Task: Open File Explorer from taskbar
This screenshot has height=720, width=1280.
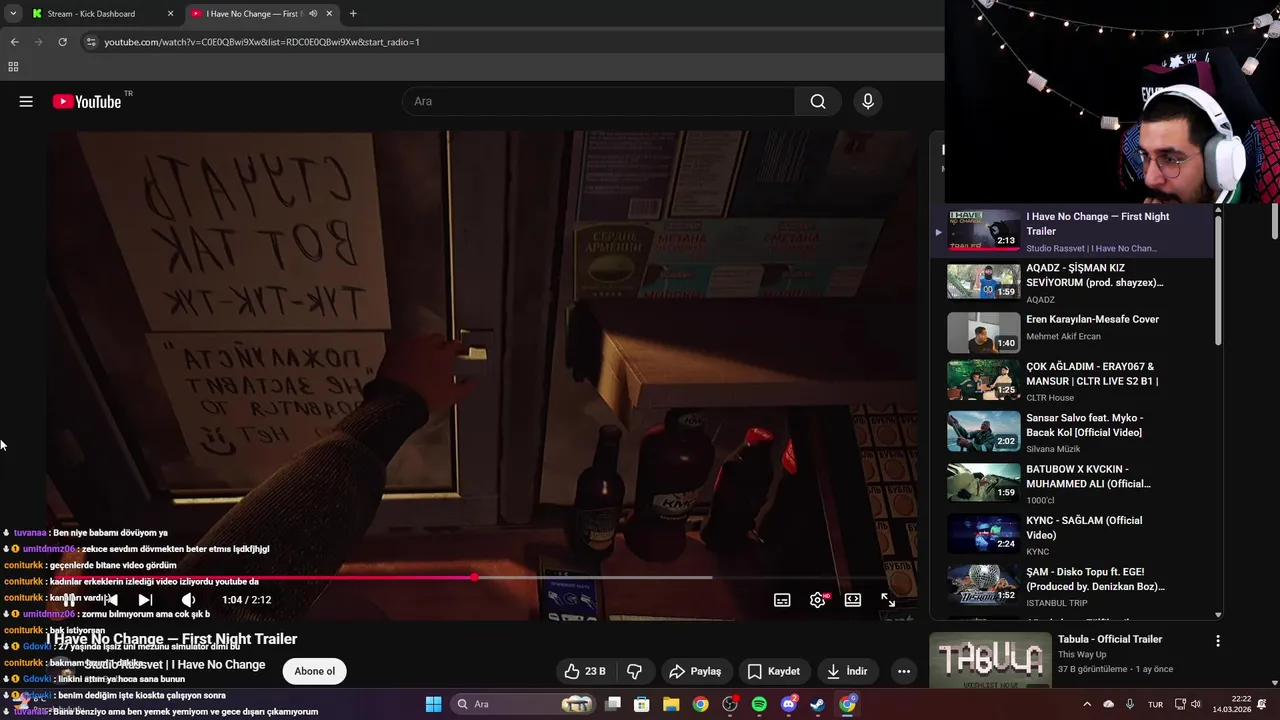Action: 671,704
